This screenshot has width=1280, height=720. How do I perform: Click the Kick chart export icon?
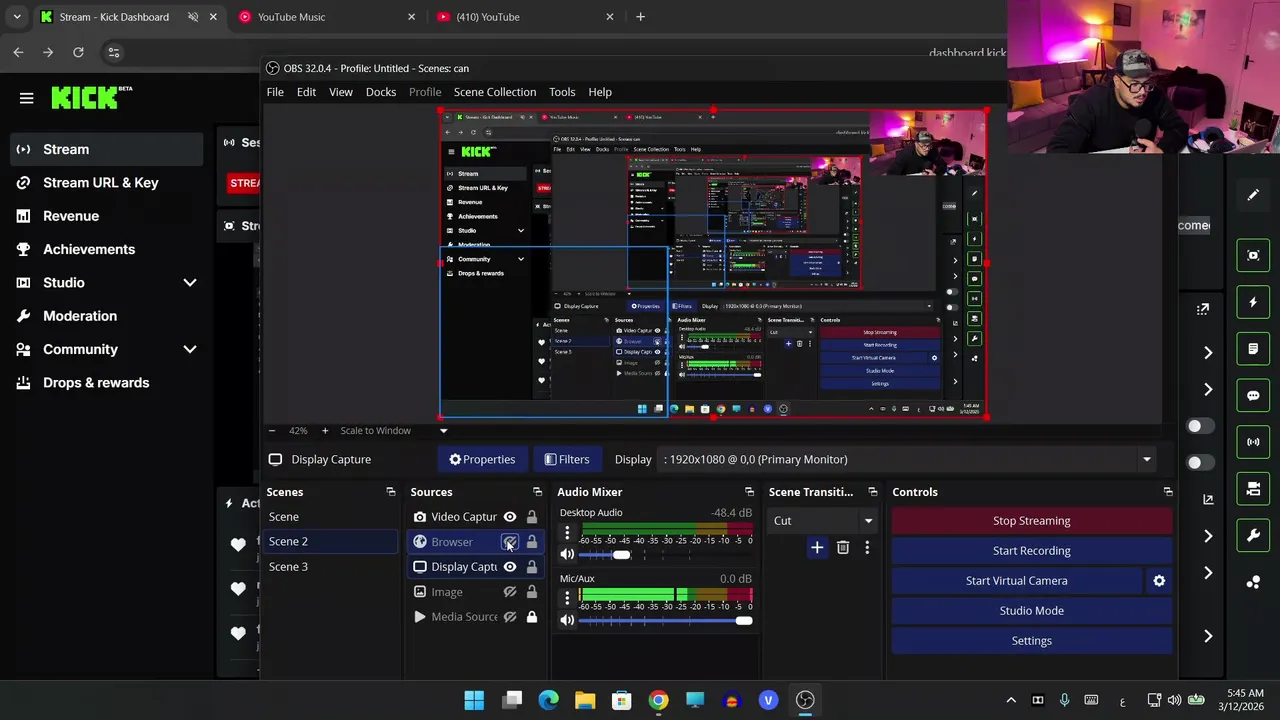coord(1208,499)
